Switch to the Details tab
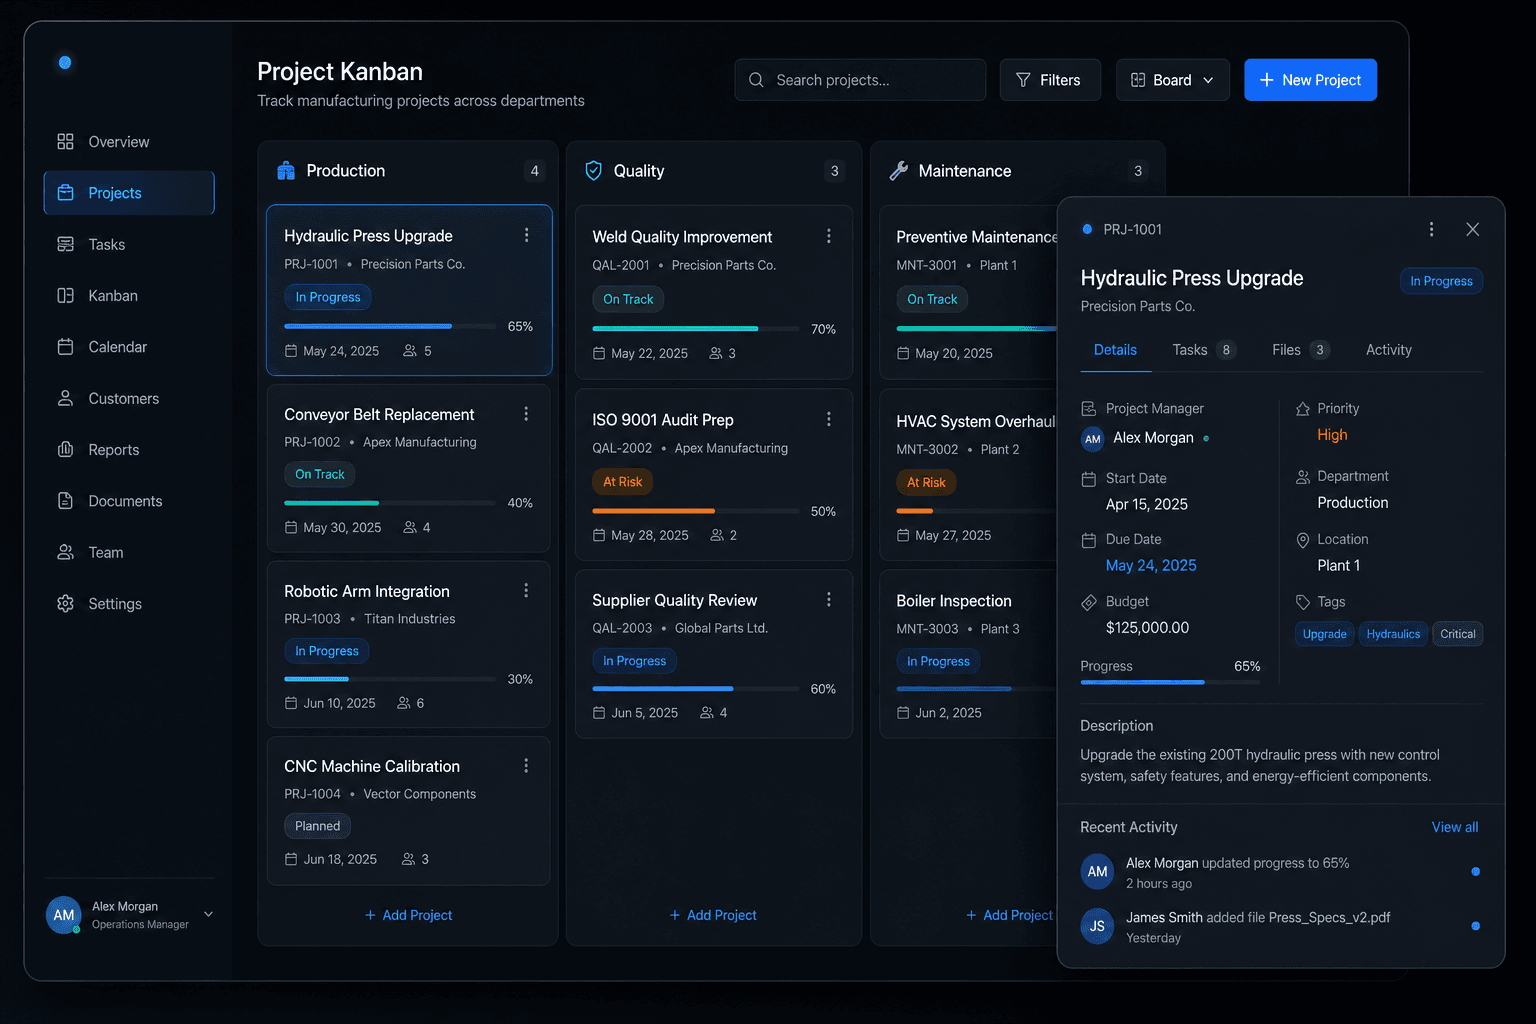This screenshot has width=1536, height=1024. [x=1115, y=350]
